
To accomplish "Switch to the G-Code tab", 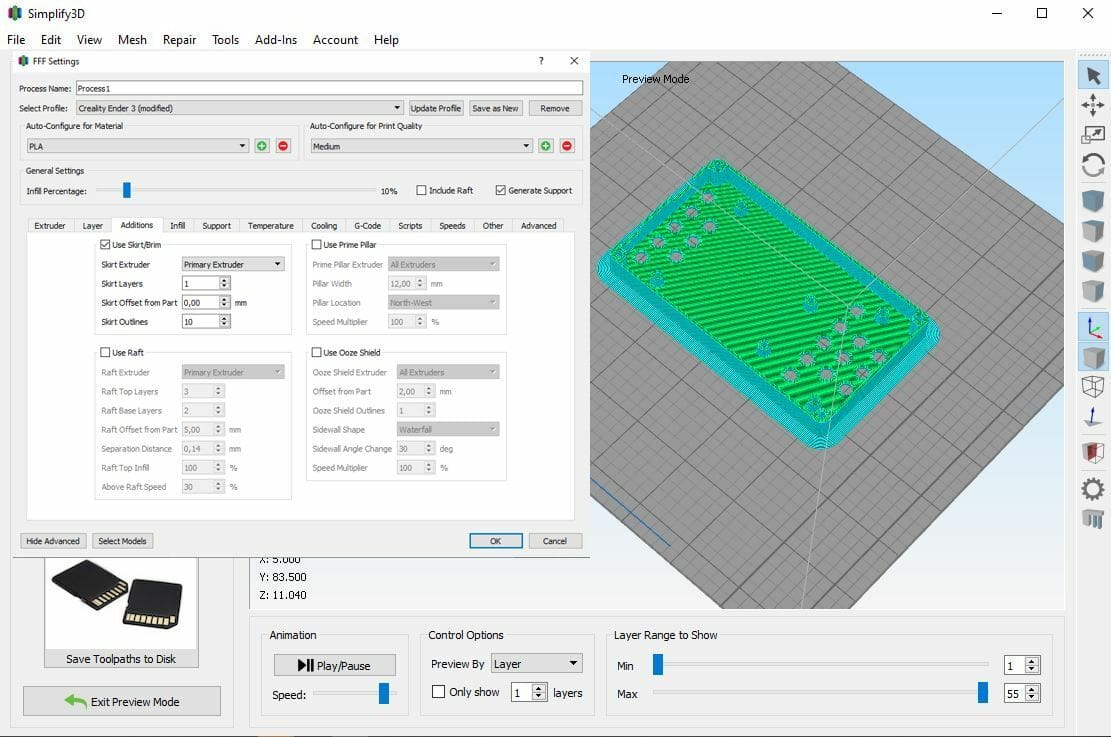I will point(368,225).
